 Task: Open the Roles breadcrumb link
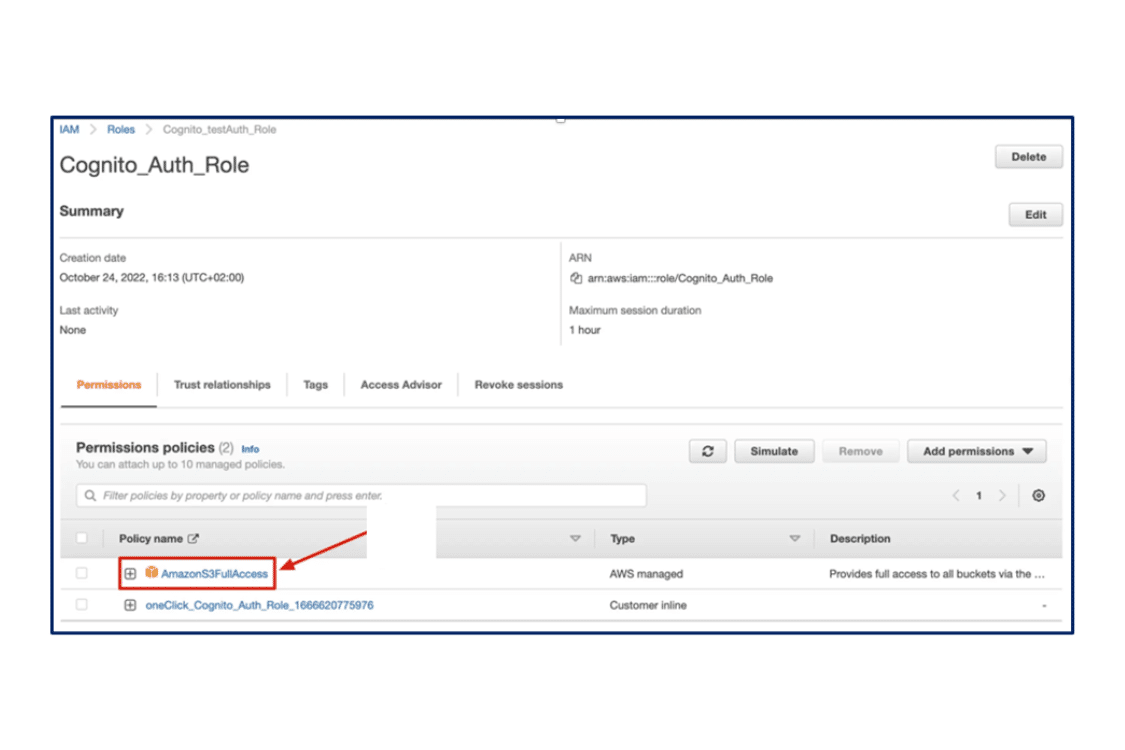[x=121, y=129]
